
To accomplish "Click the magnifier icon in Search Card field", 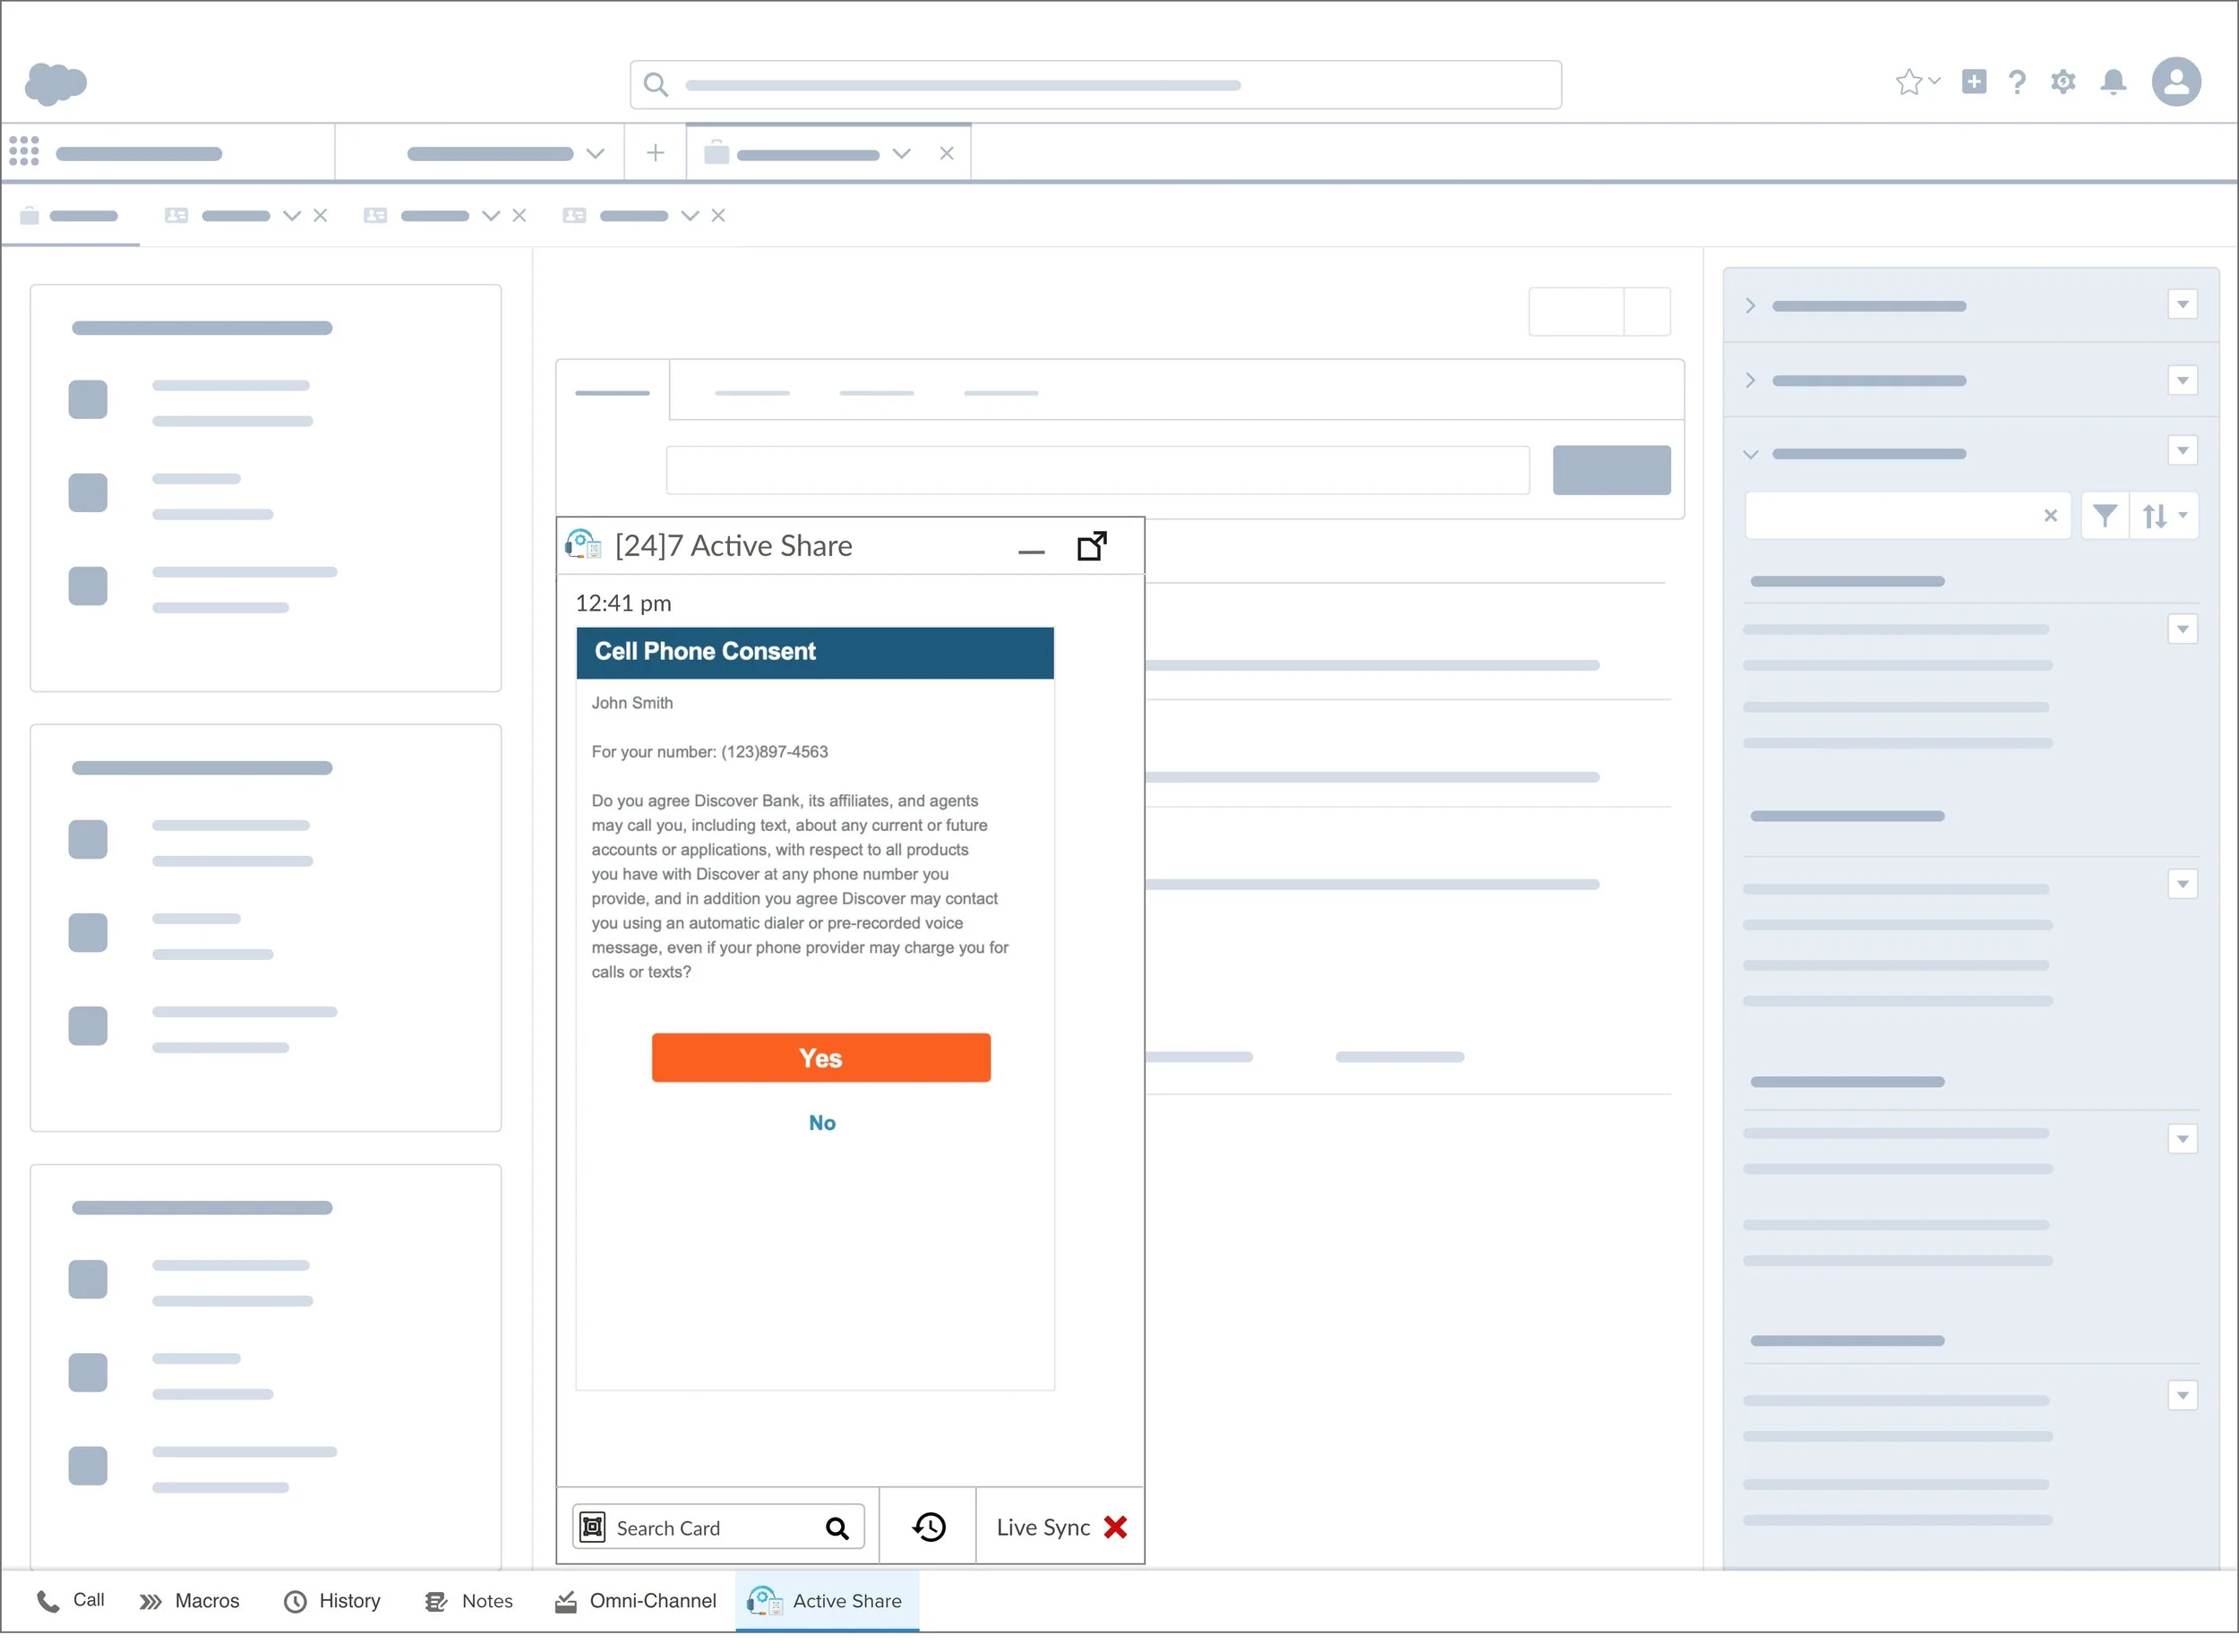I will pos(837,1528).
